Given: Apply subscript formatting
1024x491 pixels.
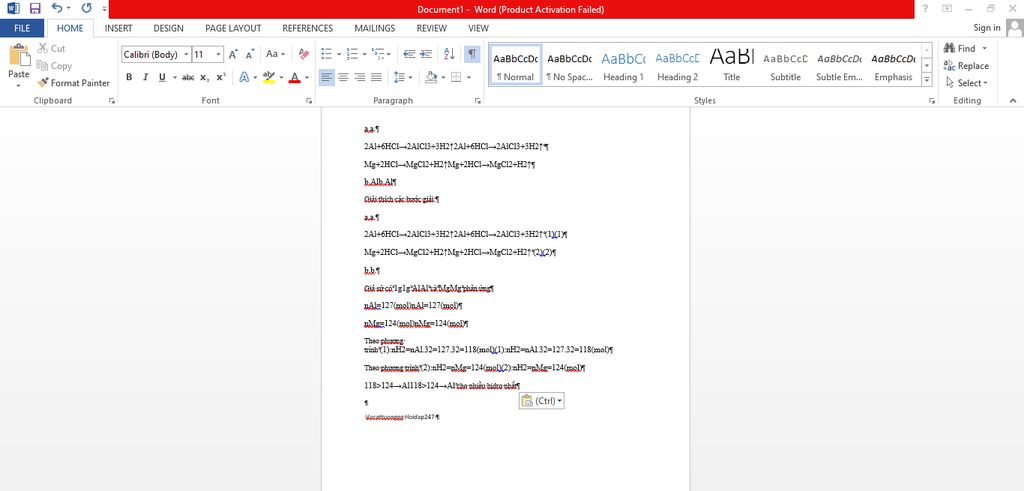Looking at the screenshot, I should click(x=204, y=77).
